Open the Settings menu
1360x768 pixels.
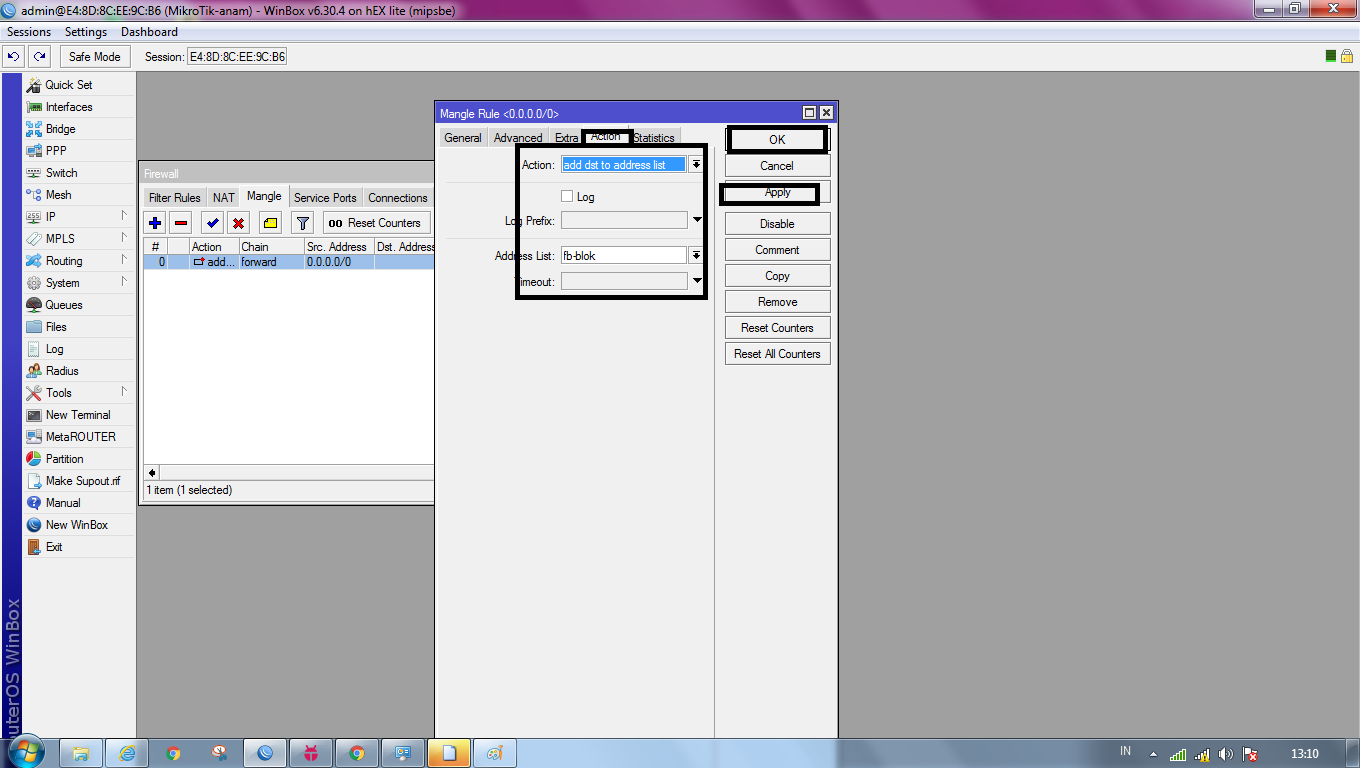86,32
